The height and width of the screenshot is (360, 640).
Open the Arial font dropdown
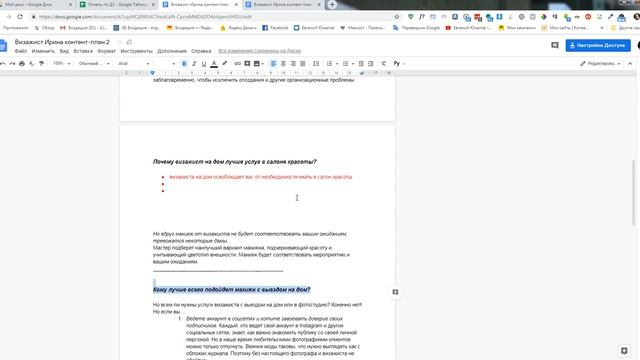click(x=133, y=64)
